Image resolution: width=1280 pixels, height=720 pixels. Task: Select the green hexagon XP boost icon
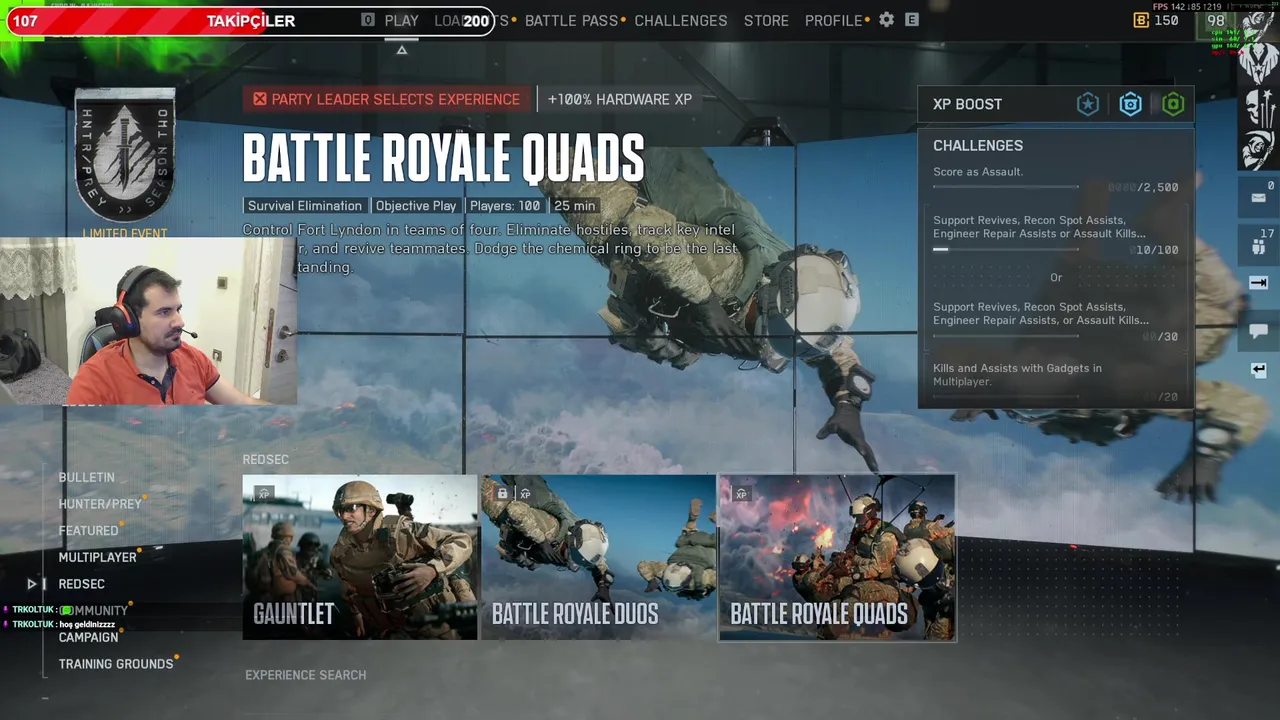1173,104
